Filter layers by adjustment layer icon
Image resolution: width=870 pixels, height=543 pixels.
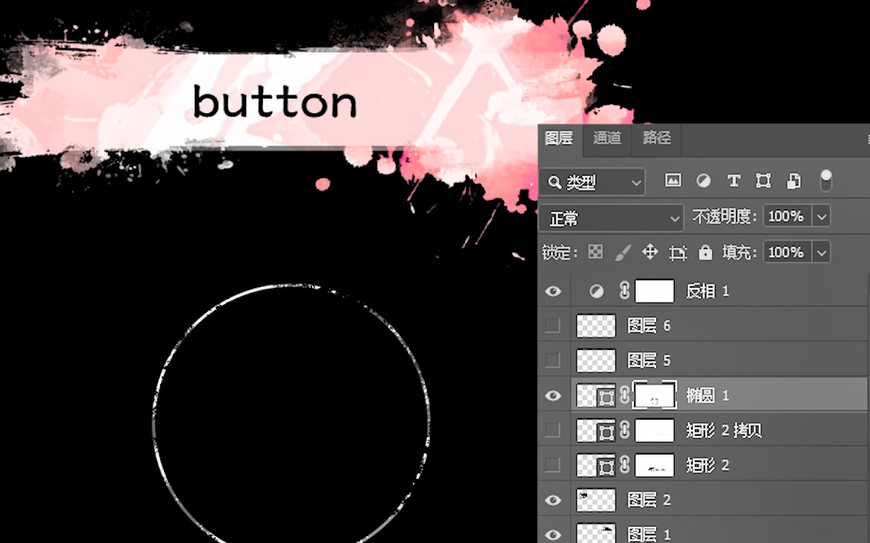(x=704, y=181)
